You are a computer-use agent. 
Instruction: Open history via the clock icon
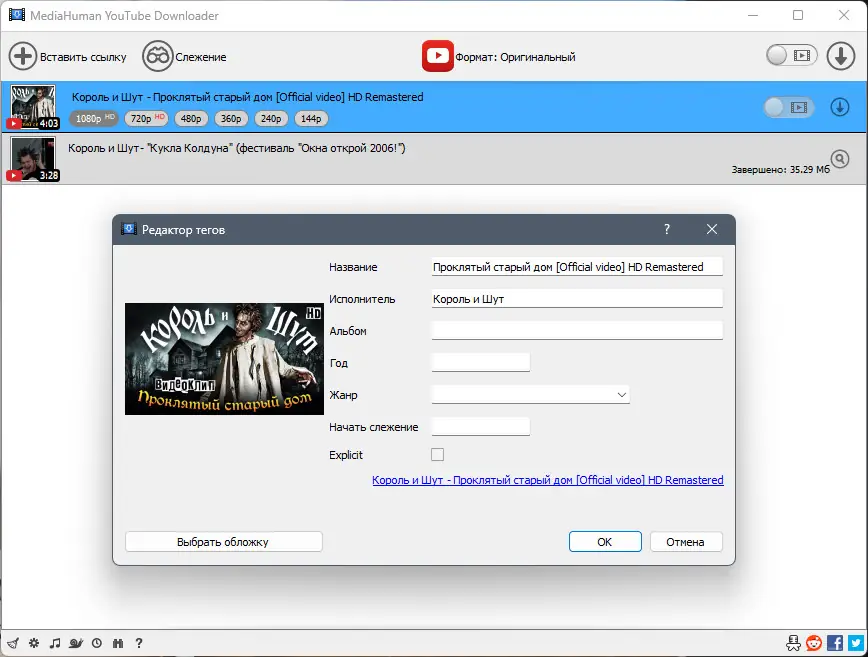pos(98,643)
